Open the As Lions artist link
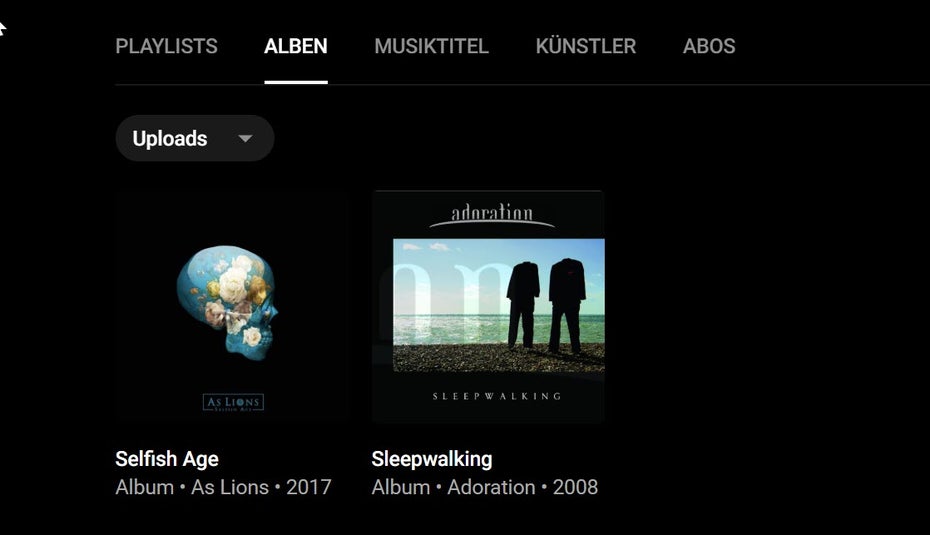The width and height of the screenshot is (930, 535). (230, 487)
